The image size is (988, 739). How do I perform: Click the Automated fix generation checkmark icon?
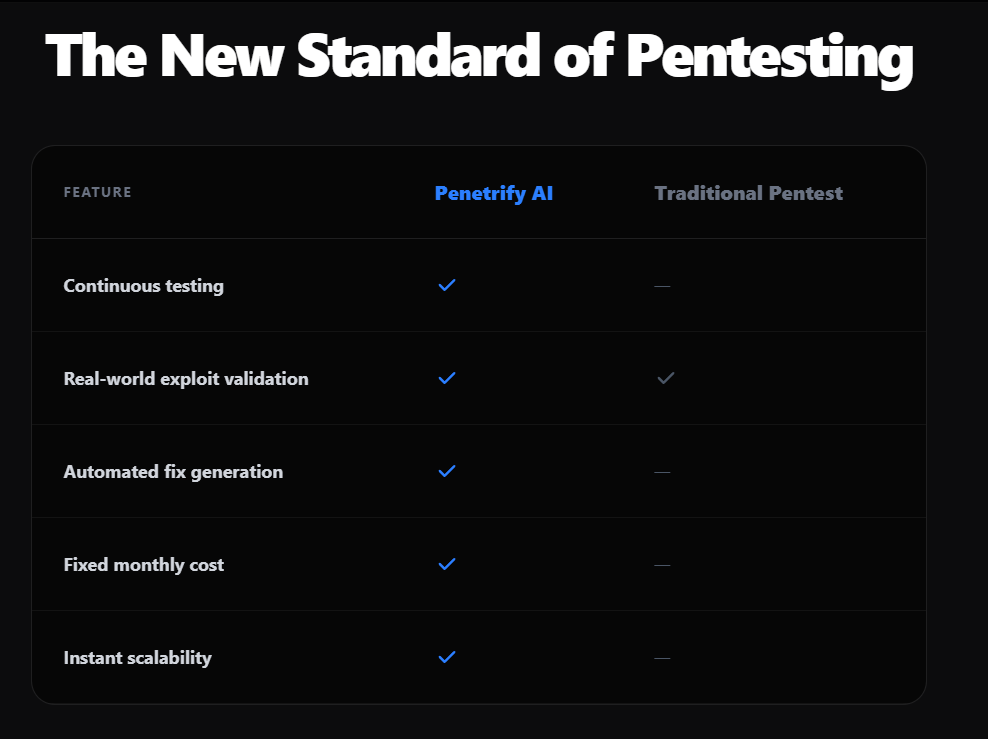click(x=446, y=471)
